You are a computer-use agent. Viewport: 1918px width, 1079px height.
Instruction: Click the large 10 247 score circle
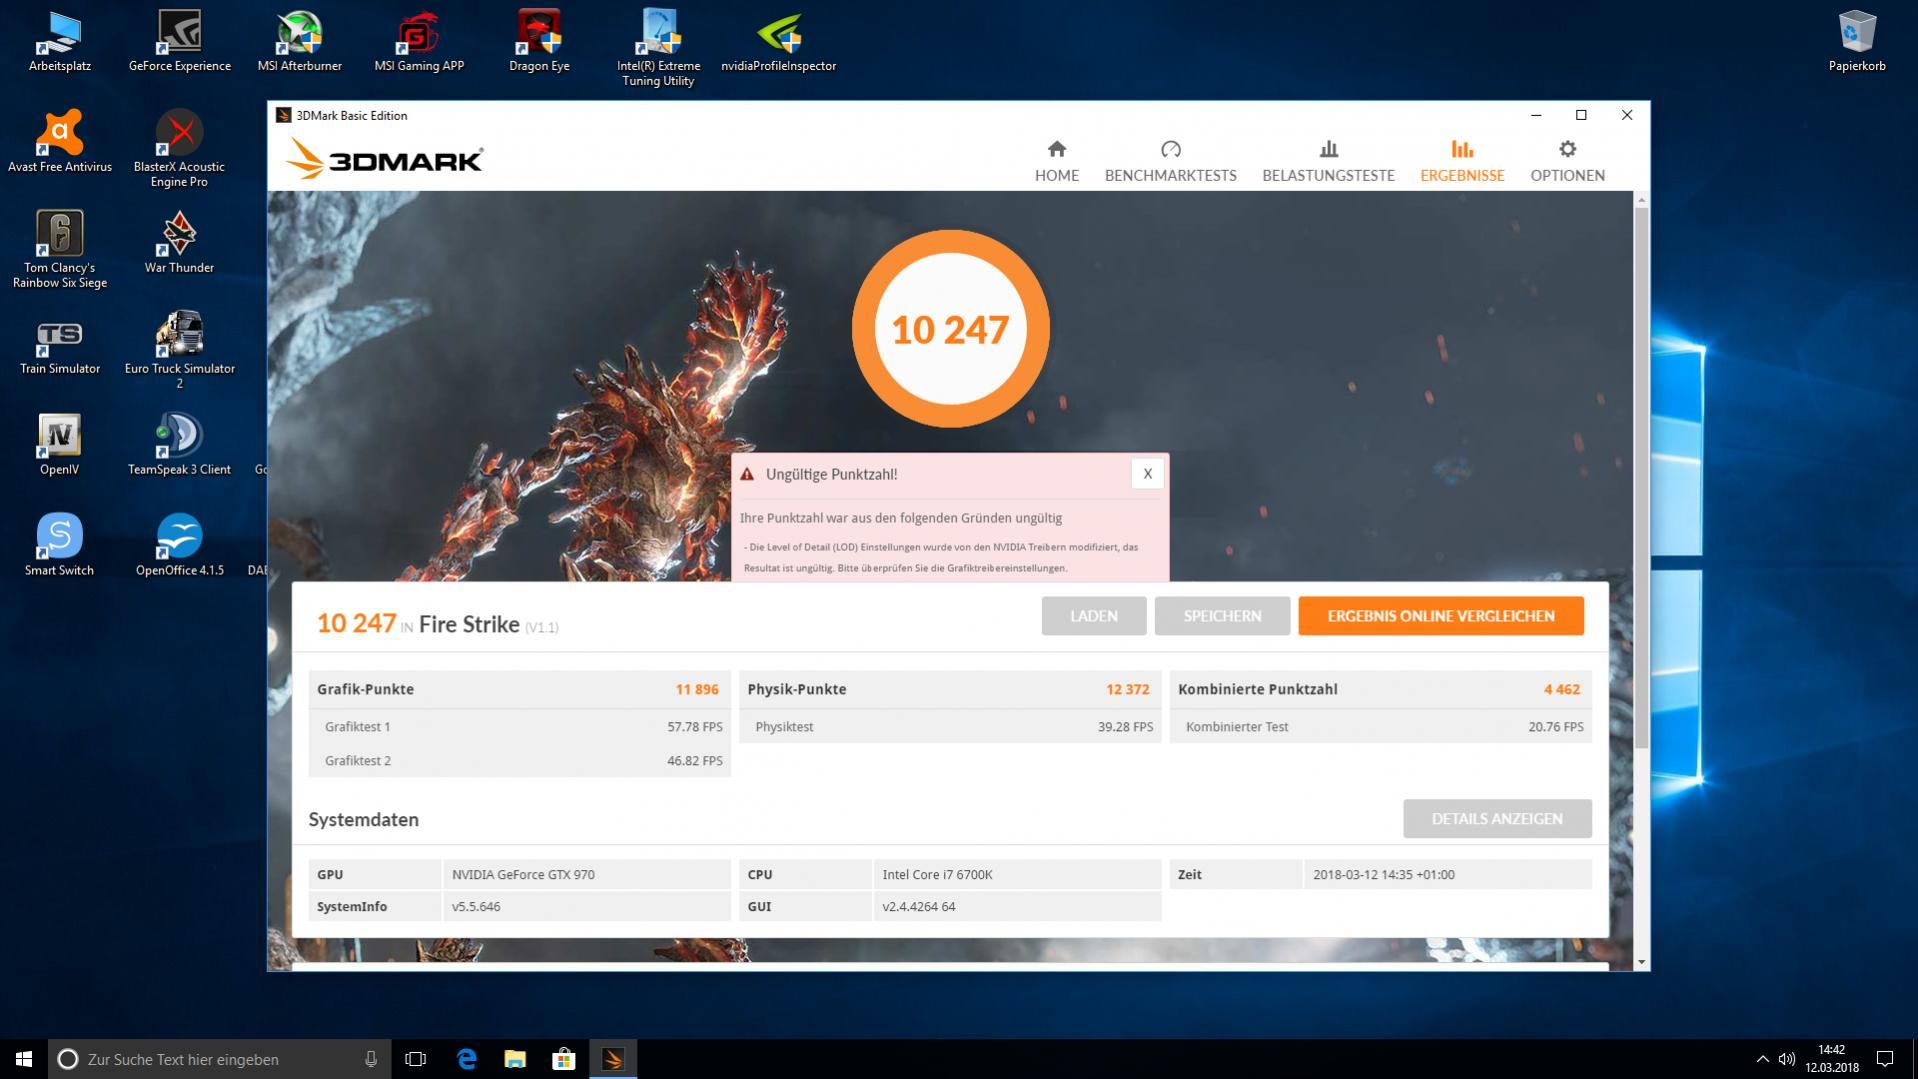pyautogui.click(x=950, y=329)
